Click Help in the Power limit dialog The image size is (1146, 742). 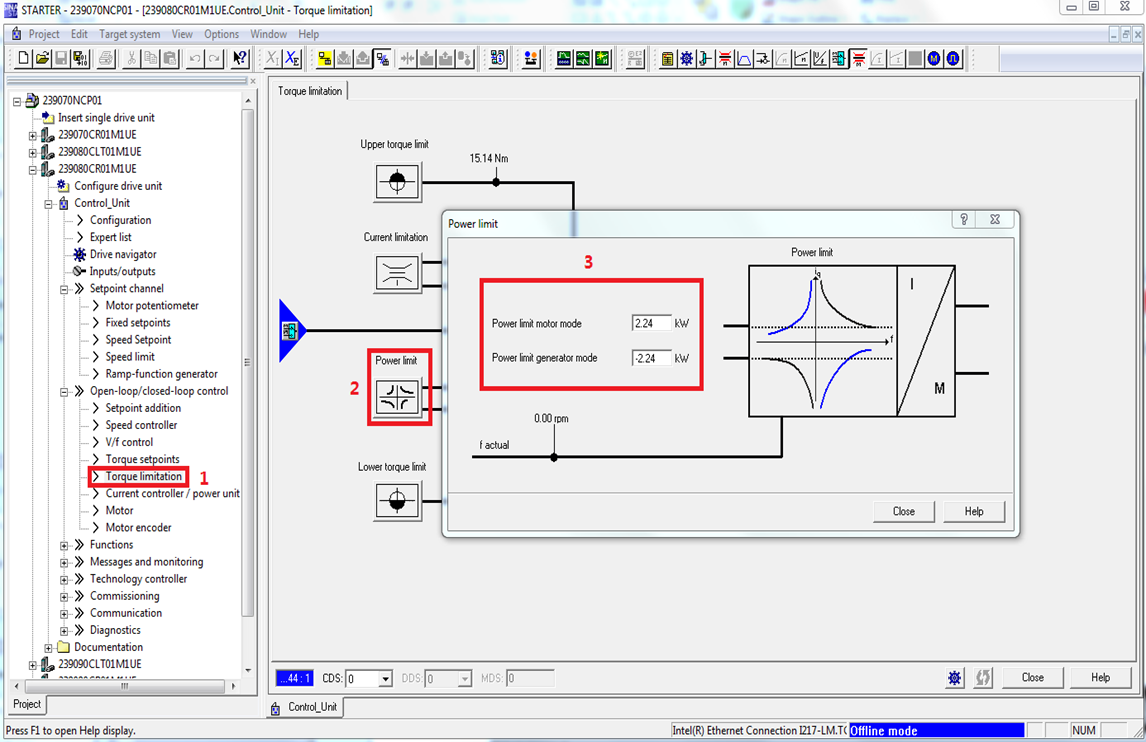973,511
